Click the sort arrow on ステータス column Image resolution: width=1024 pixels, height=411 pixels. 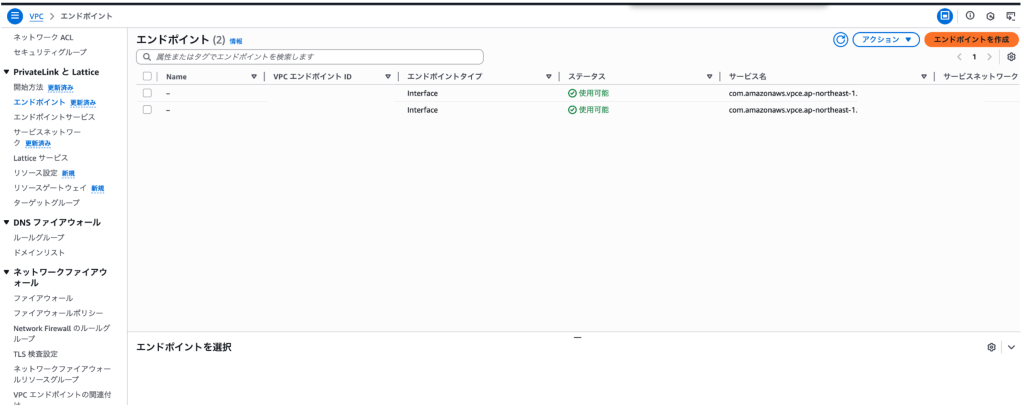(x=709, y=76)
